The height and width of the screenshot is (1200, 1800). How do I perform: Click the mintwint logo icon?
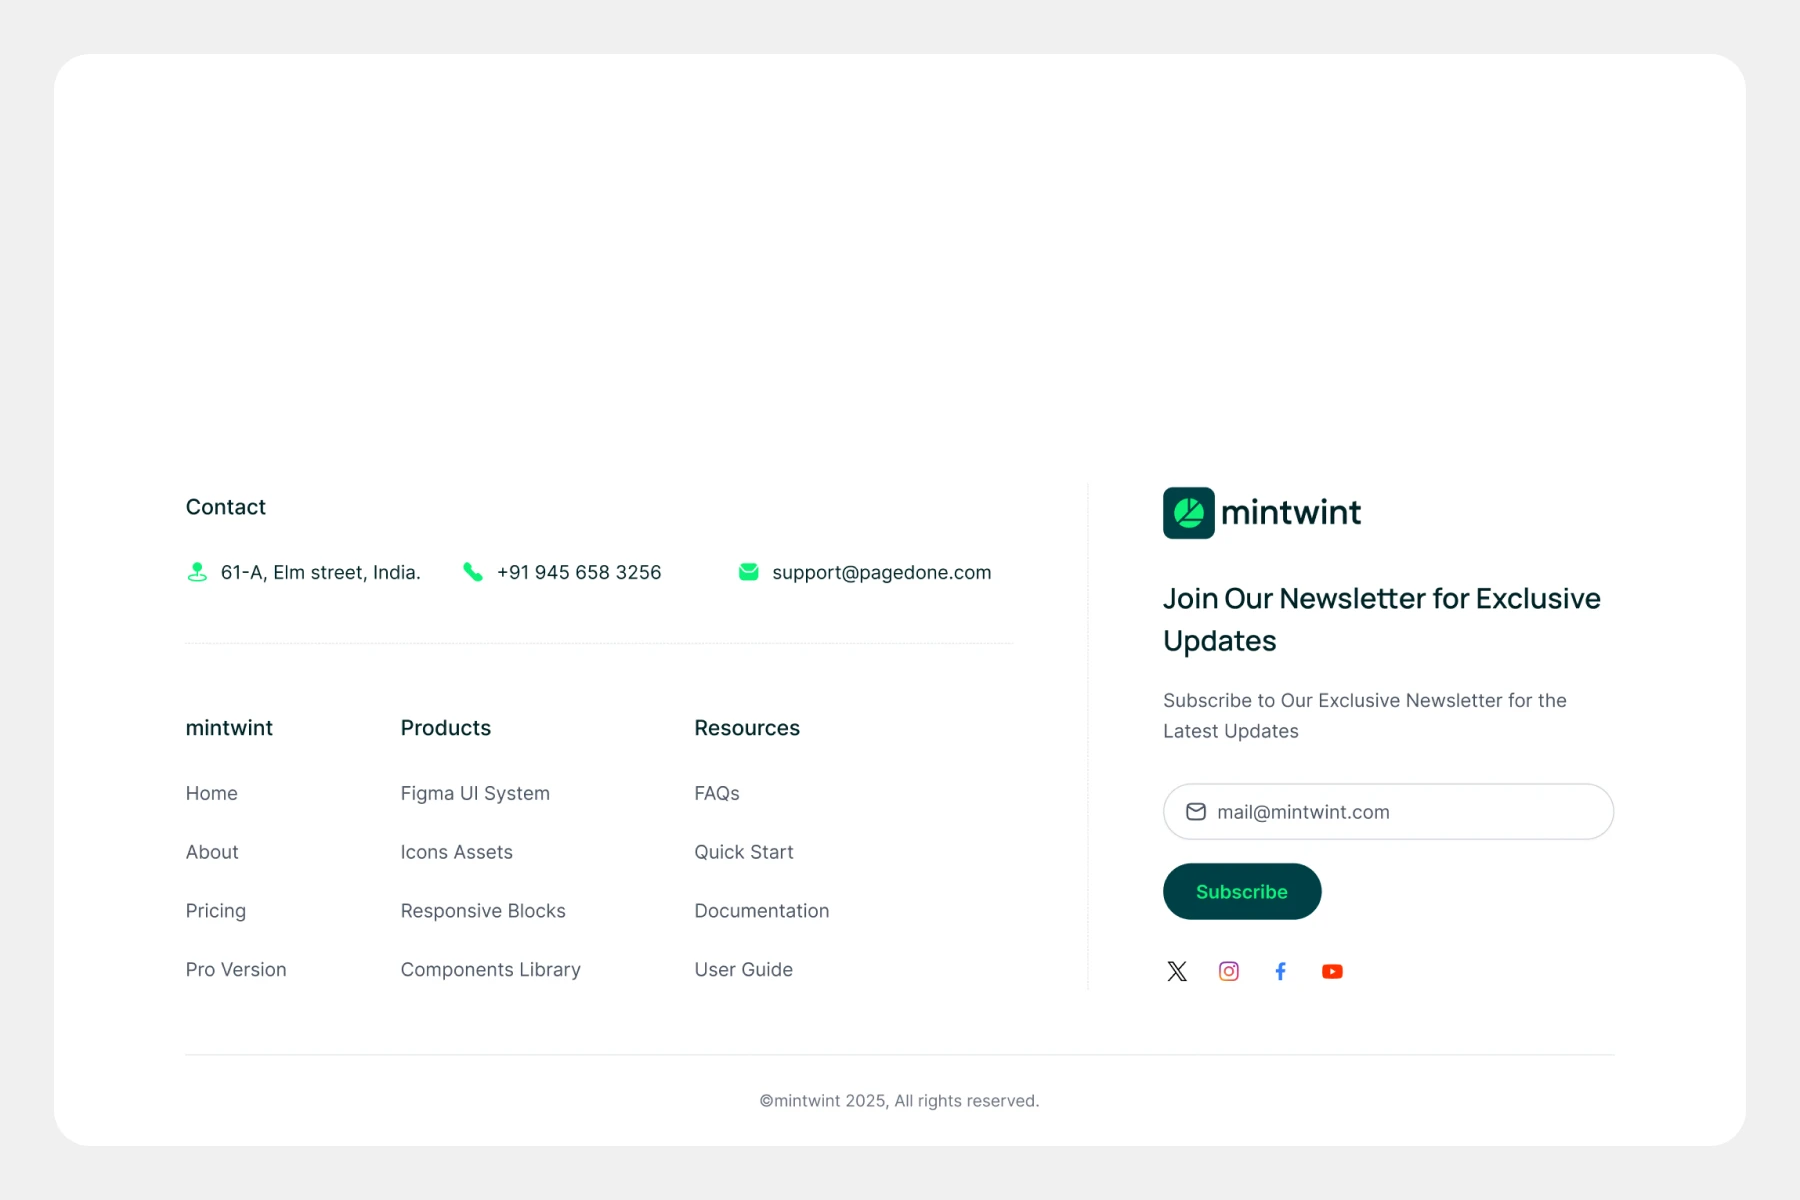pos(1188,513)
